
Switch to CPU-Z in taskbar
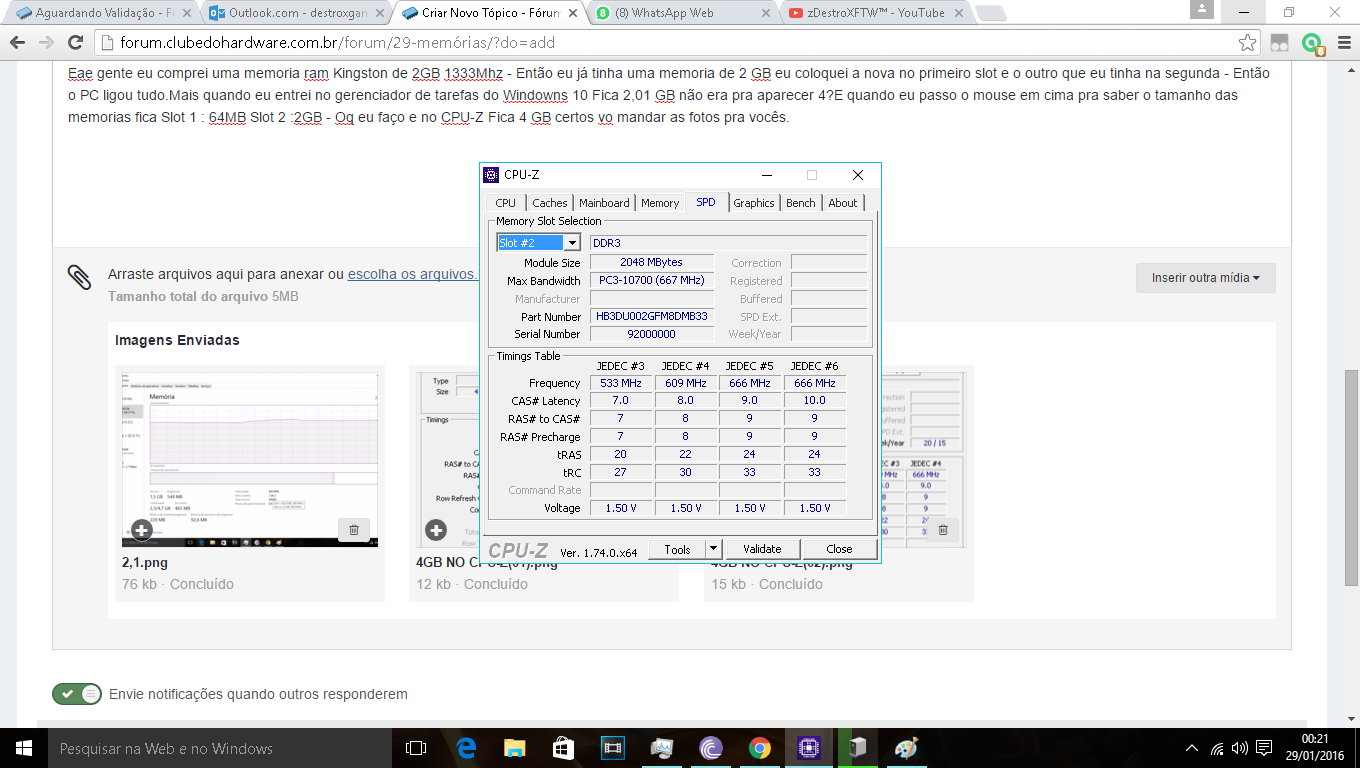(x=809, y=748)
